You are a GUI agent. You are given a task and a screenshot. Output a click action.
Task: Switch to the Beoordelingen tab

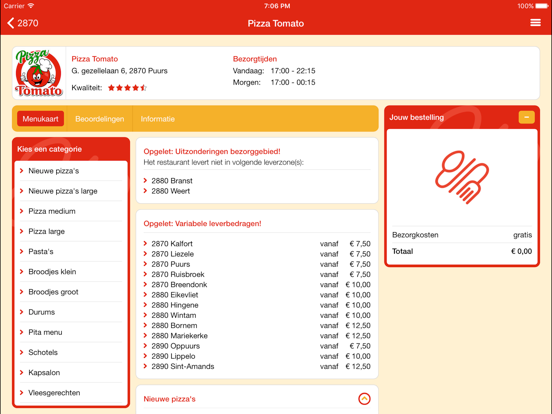[x=100, y=119]
